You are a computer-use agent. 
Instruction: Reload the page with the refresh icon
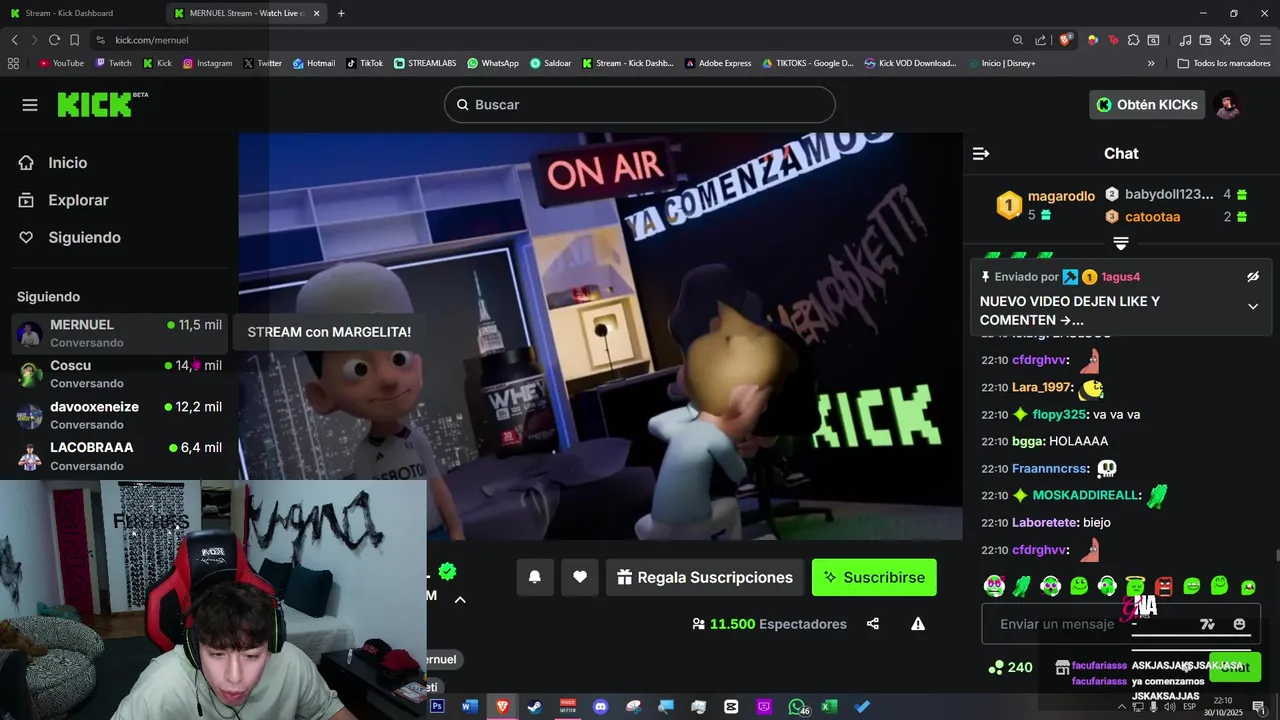[x=54, y=40]
